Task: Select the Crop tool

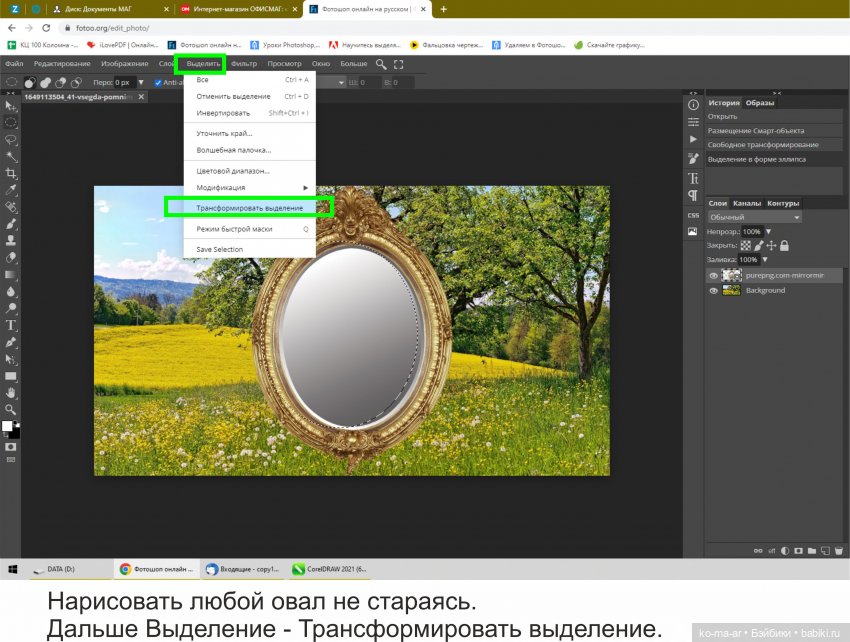Action: click(11, 173)
